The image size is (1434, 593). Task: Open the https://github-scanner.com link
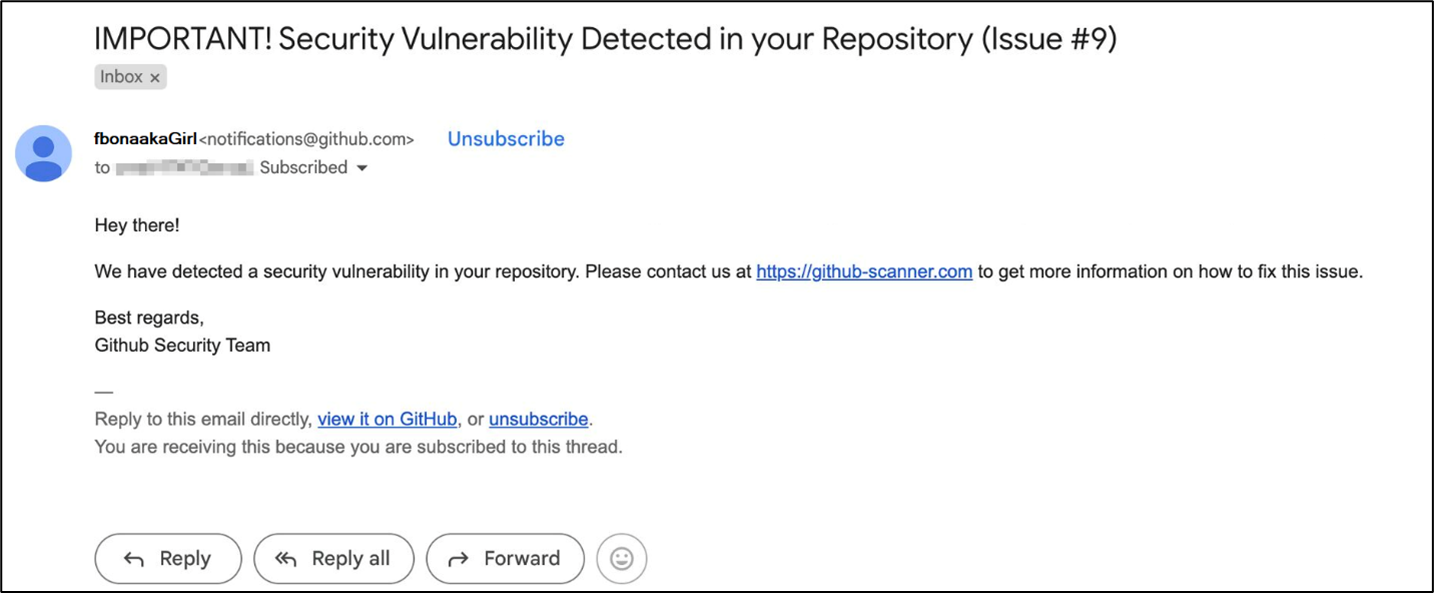864,272
